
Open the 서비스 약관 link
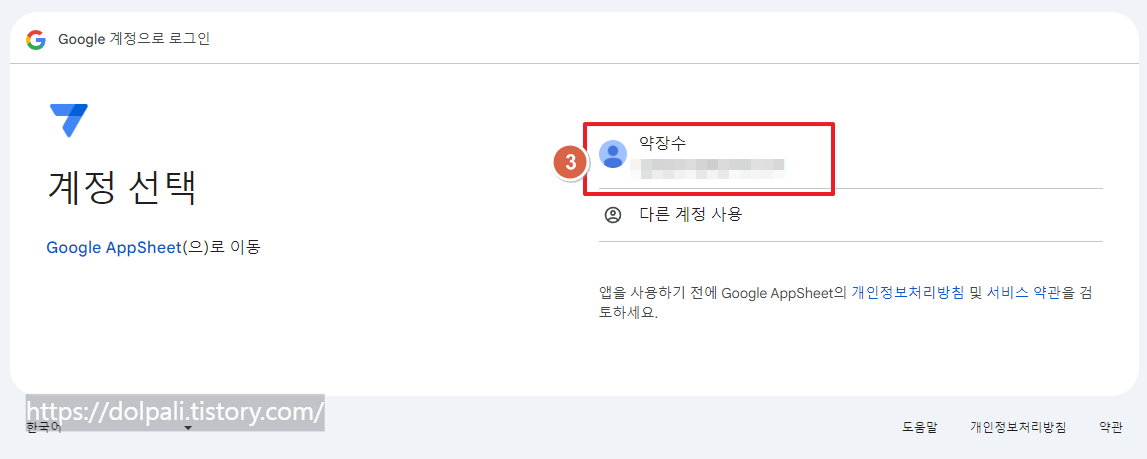coord(1024,293)
